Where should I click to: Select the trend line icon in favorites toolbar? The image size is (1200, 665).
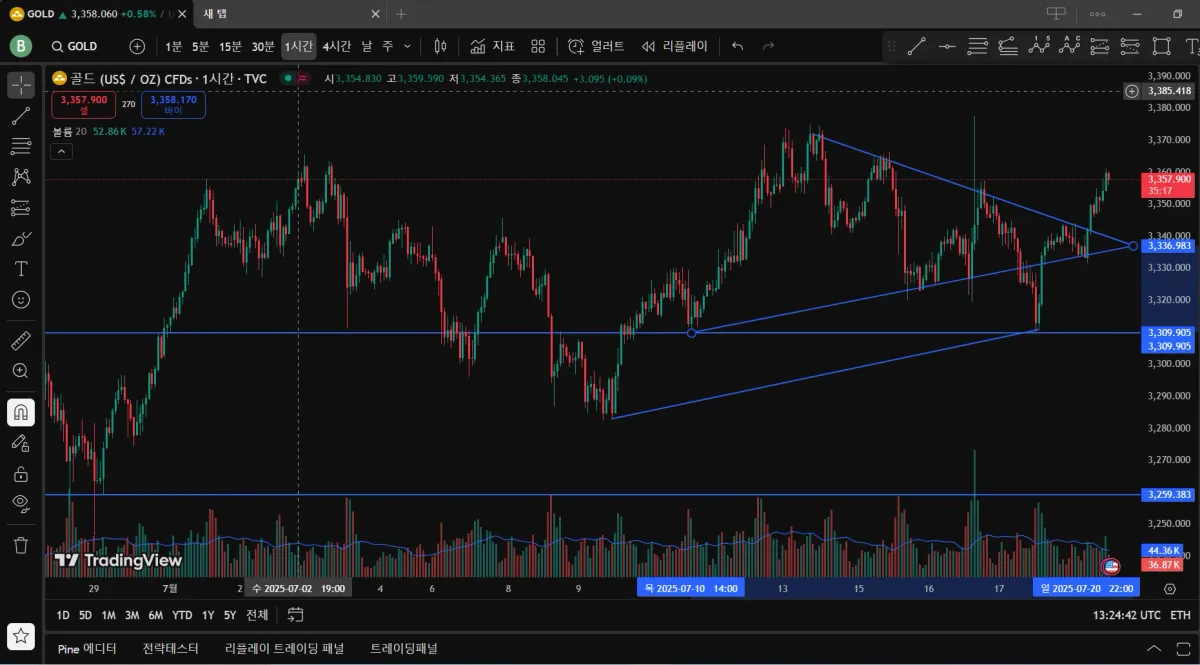pyautogui.click(x=917, y=46)
